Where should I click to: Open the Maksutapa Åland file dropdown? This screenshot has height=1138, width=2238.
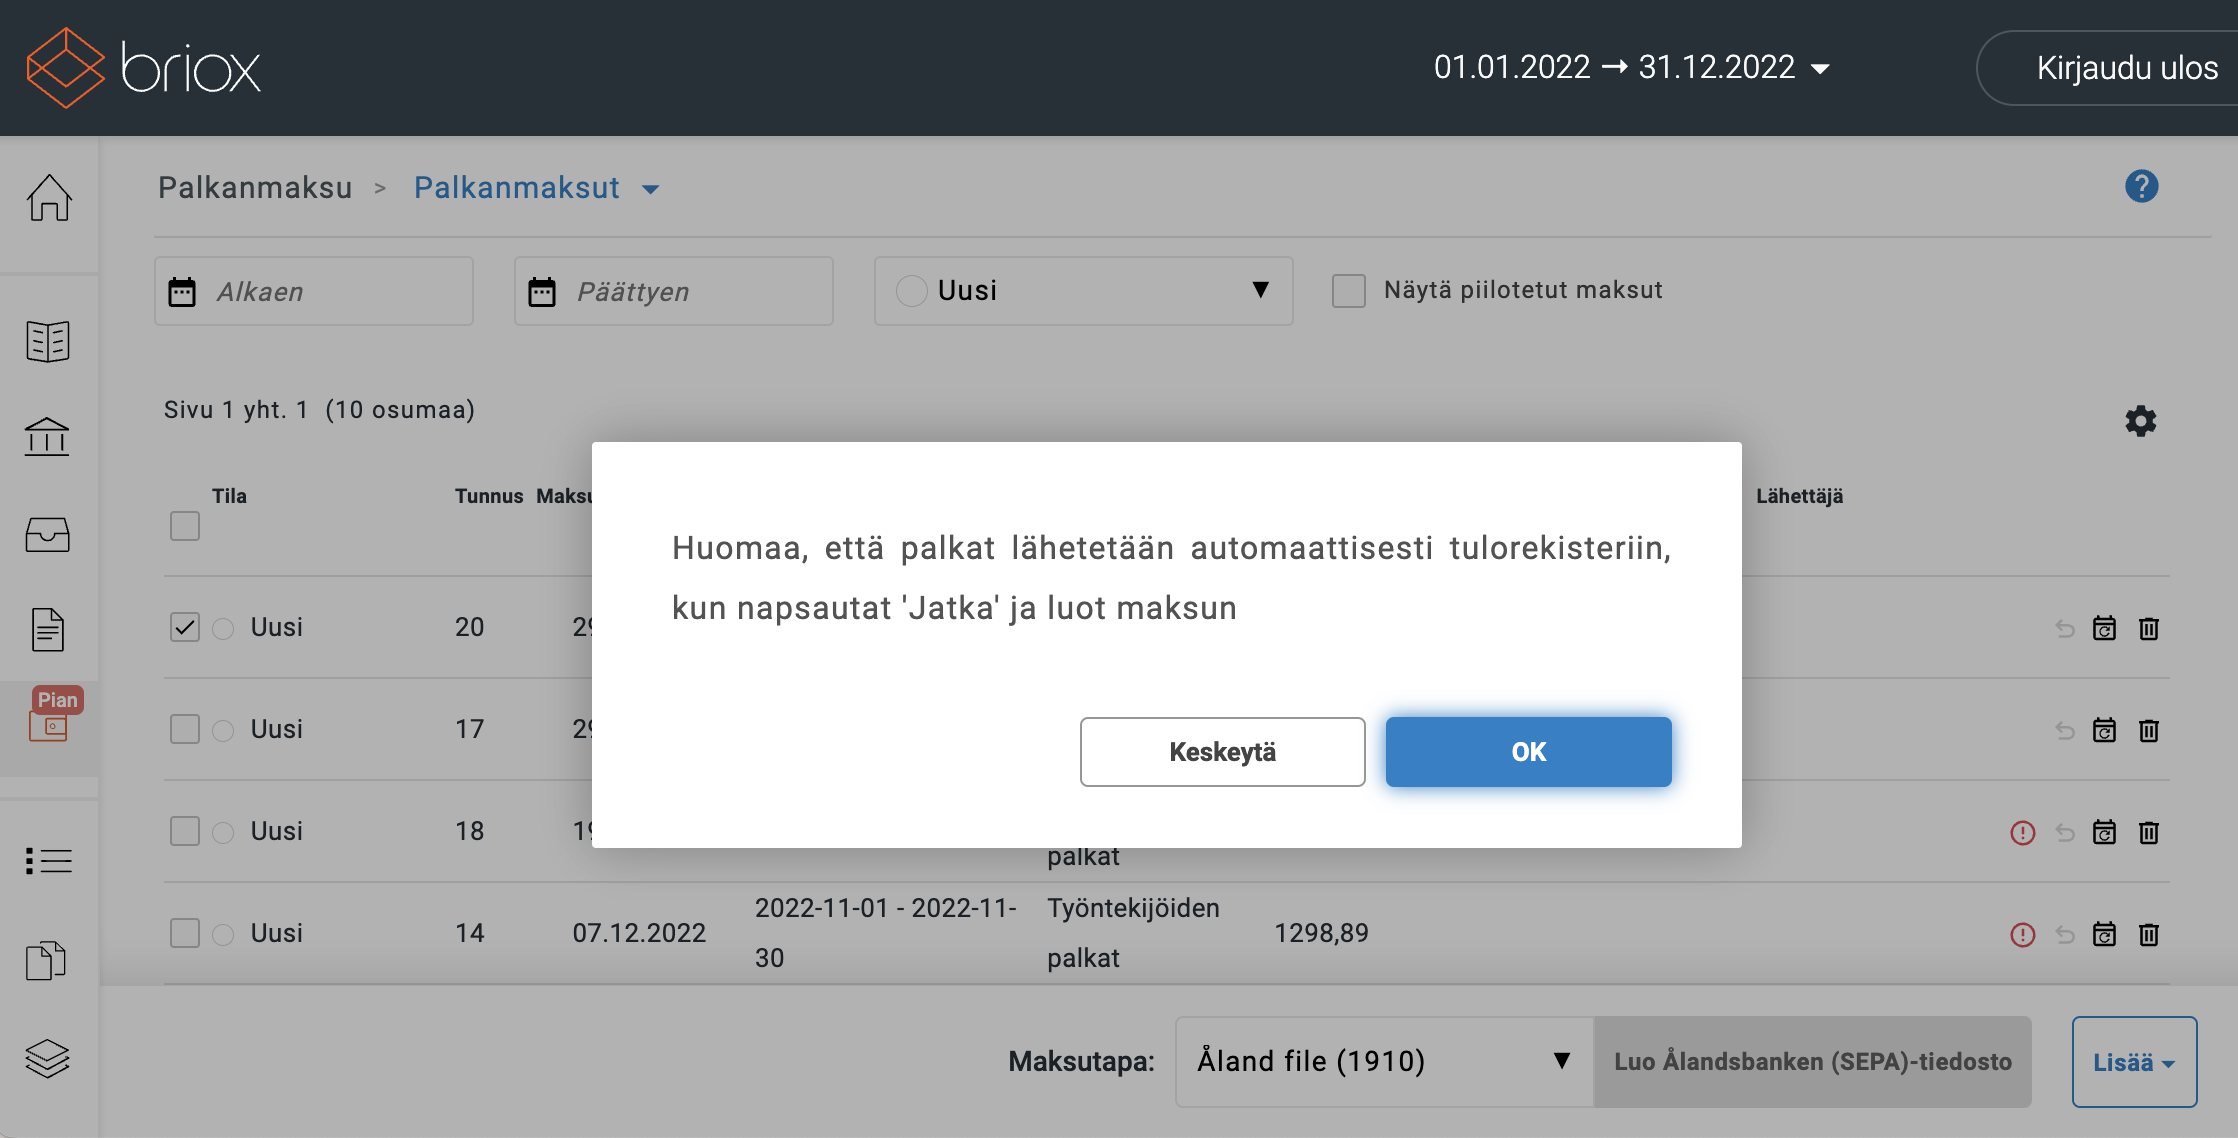[1383, 1061]
